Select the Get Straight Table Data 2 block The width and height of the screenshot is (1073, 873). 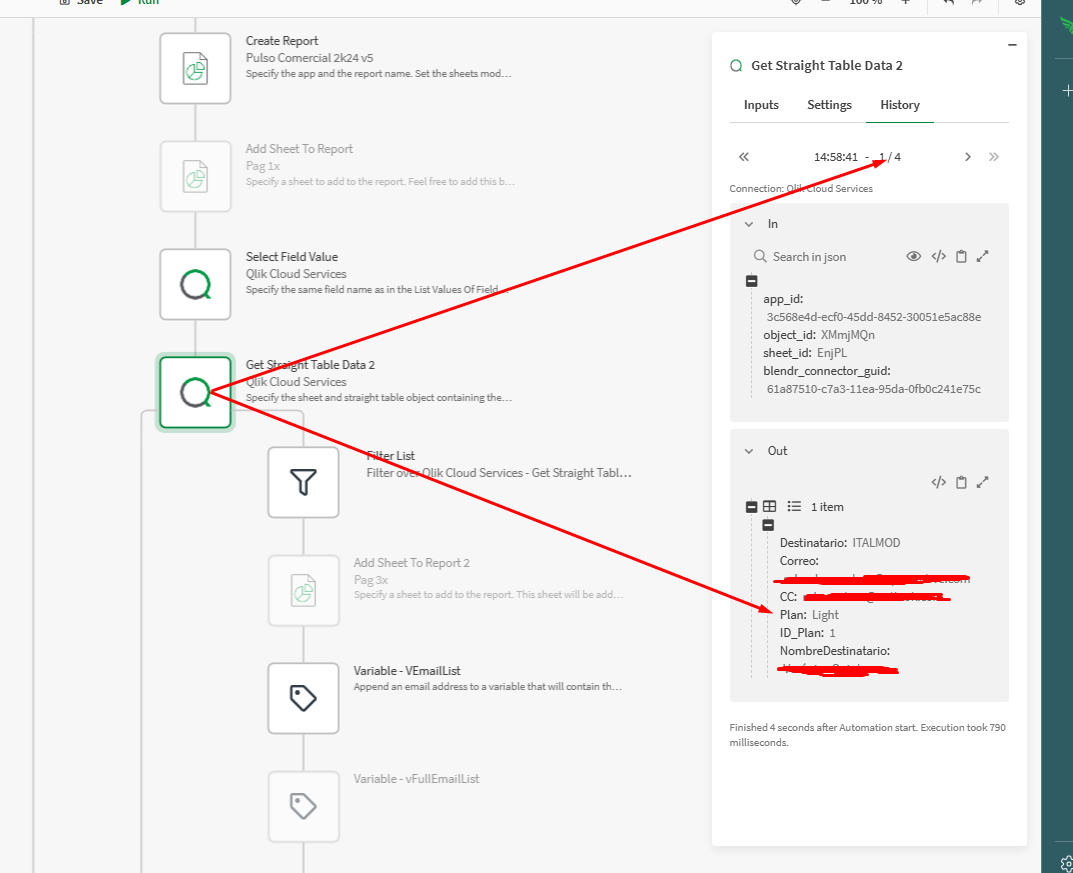point(195,393)
